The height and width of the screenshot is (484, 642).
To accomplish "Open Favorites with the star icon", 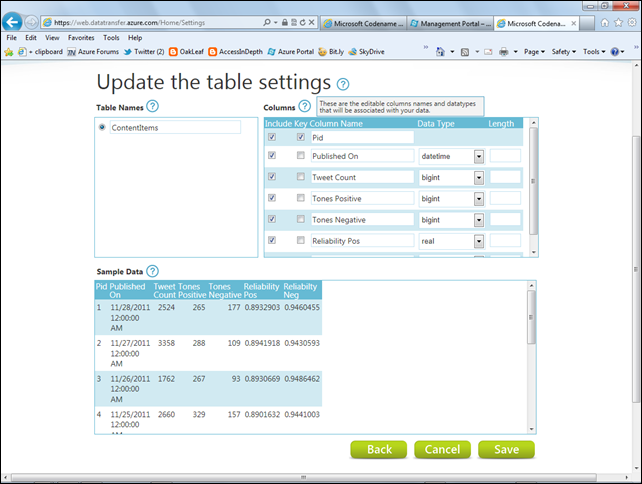I will [x=618, y=23].
